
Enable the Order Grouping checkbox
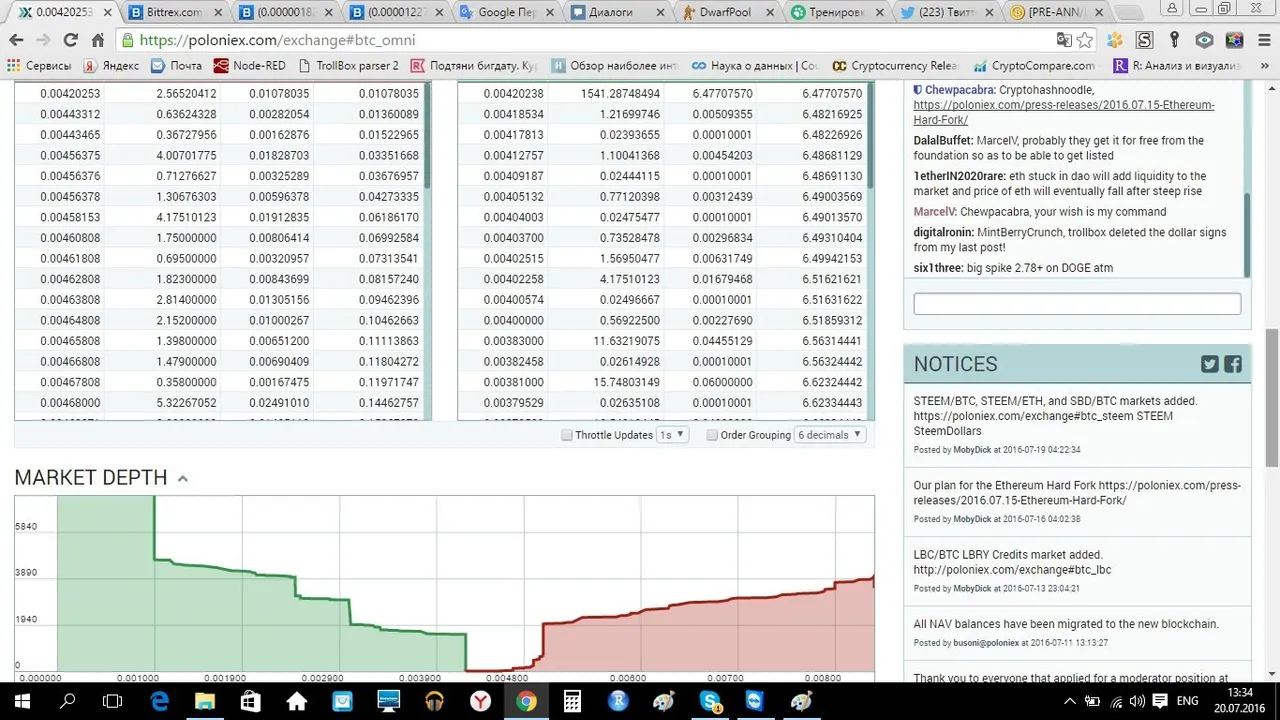(712, 435)
